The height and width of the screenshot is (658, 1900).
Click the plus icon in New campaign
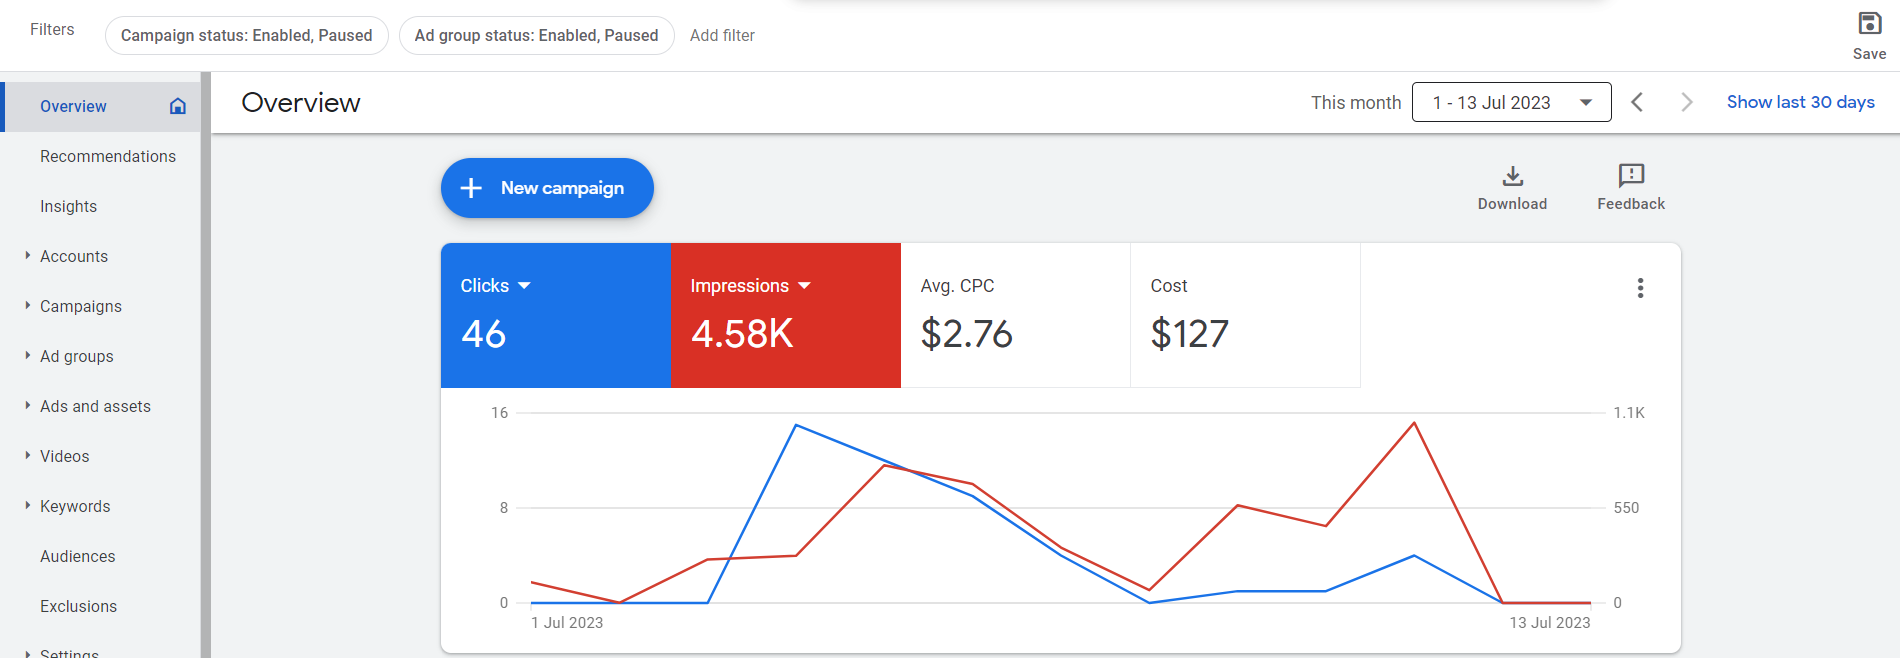(x=471, y=188)
